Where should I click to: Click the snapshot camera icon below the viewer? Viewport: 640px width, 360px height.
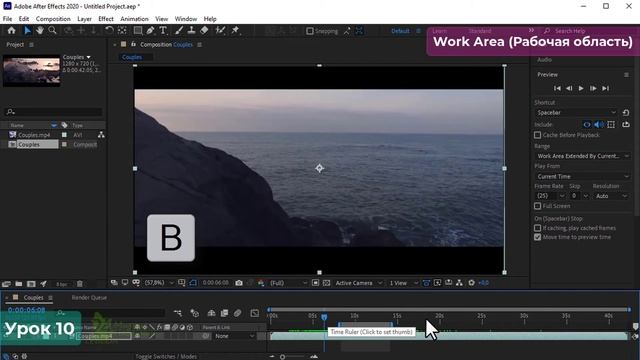pyautogui.click(x=239, y=283)
